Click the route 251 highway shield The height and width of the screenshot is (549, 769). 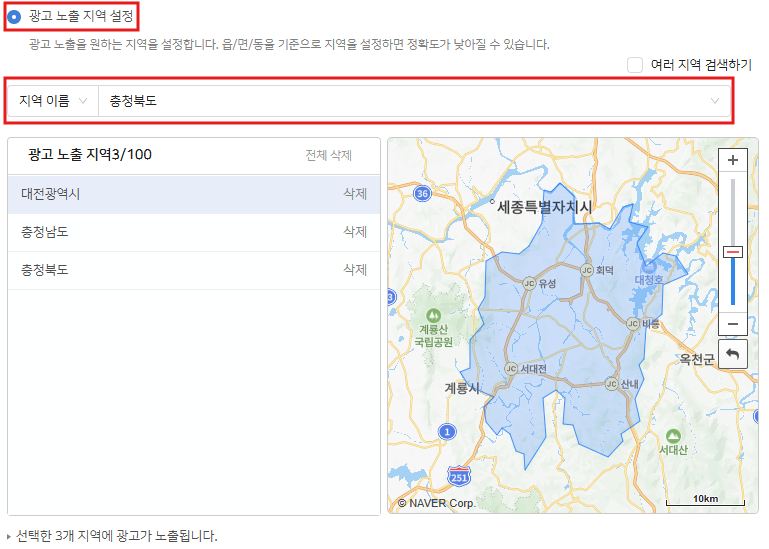pos(459,474)
